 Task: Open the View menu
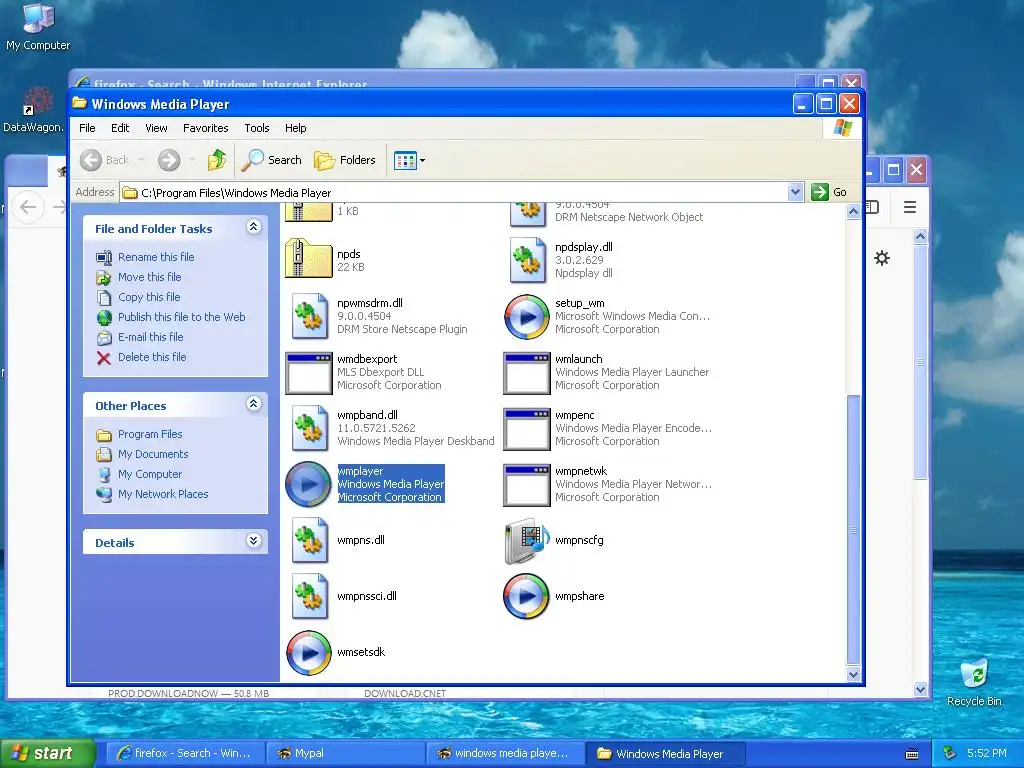(x=156, y=128)
